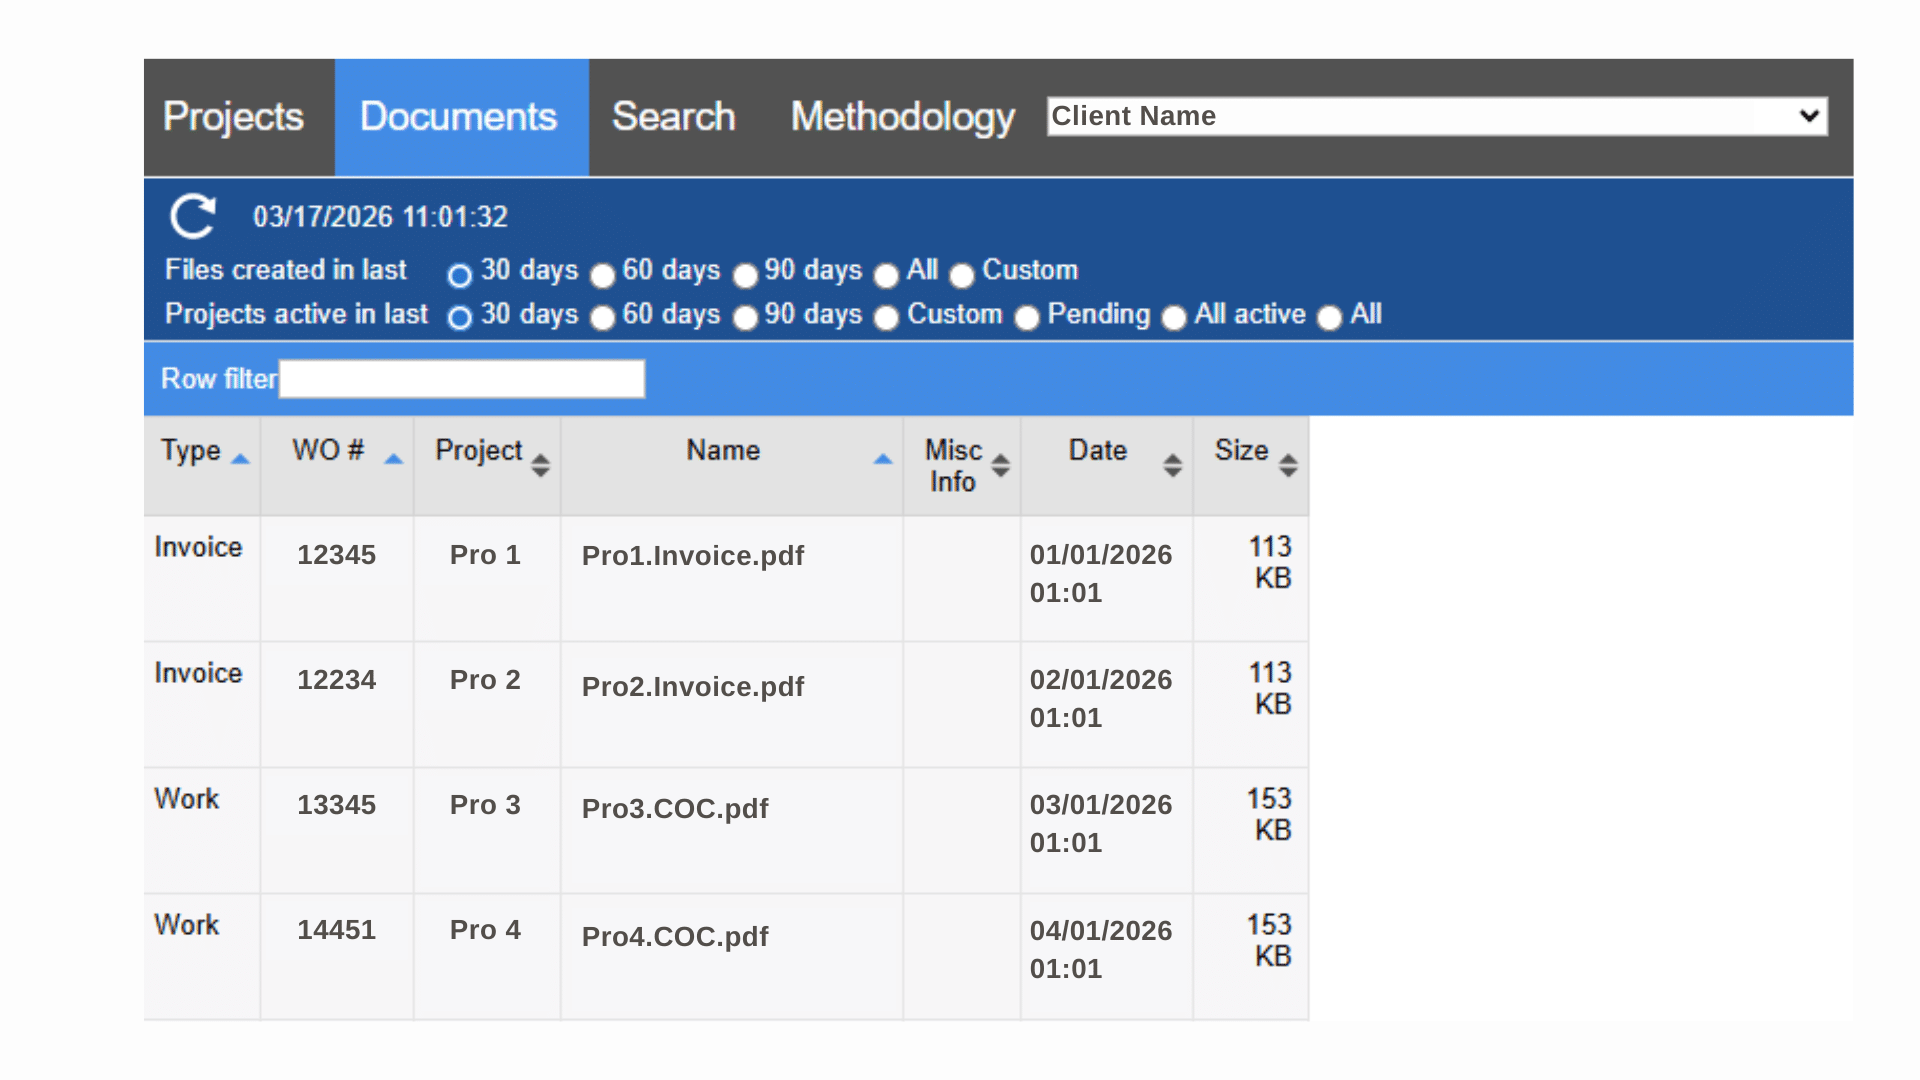Toggle Size column sort arrows
1920x1080 pixels.
(1288, 465)
